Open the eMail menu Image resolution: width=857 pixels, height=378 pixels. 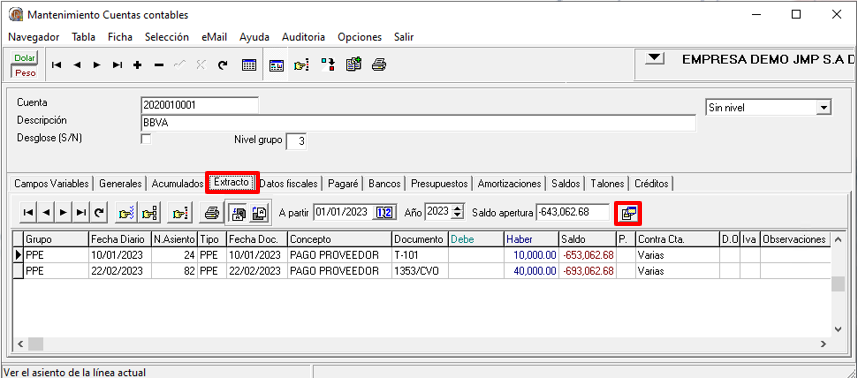[x=214, y=37]
